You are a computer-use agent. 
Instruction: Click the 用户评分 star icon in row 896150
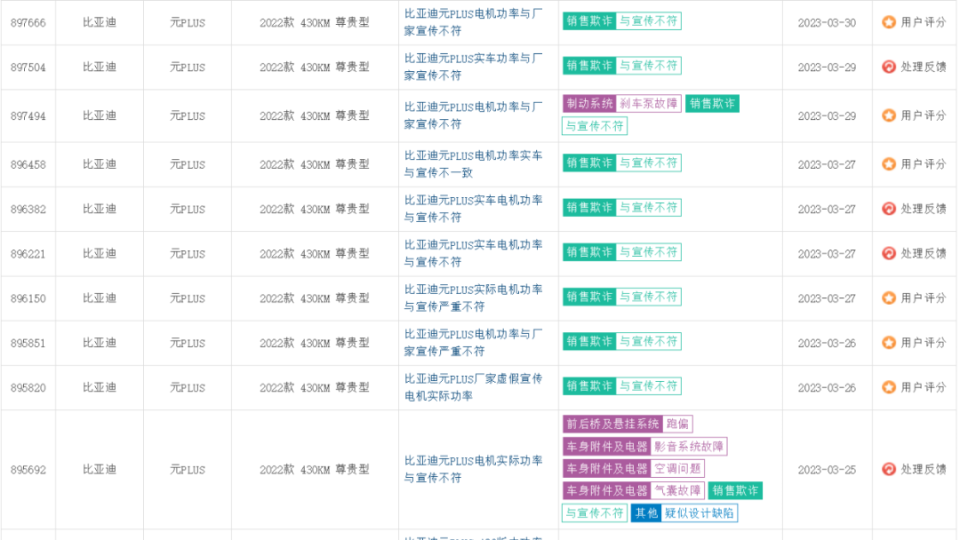point(888,298)
